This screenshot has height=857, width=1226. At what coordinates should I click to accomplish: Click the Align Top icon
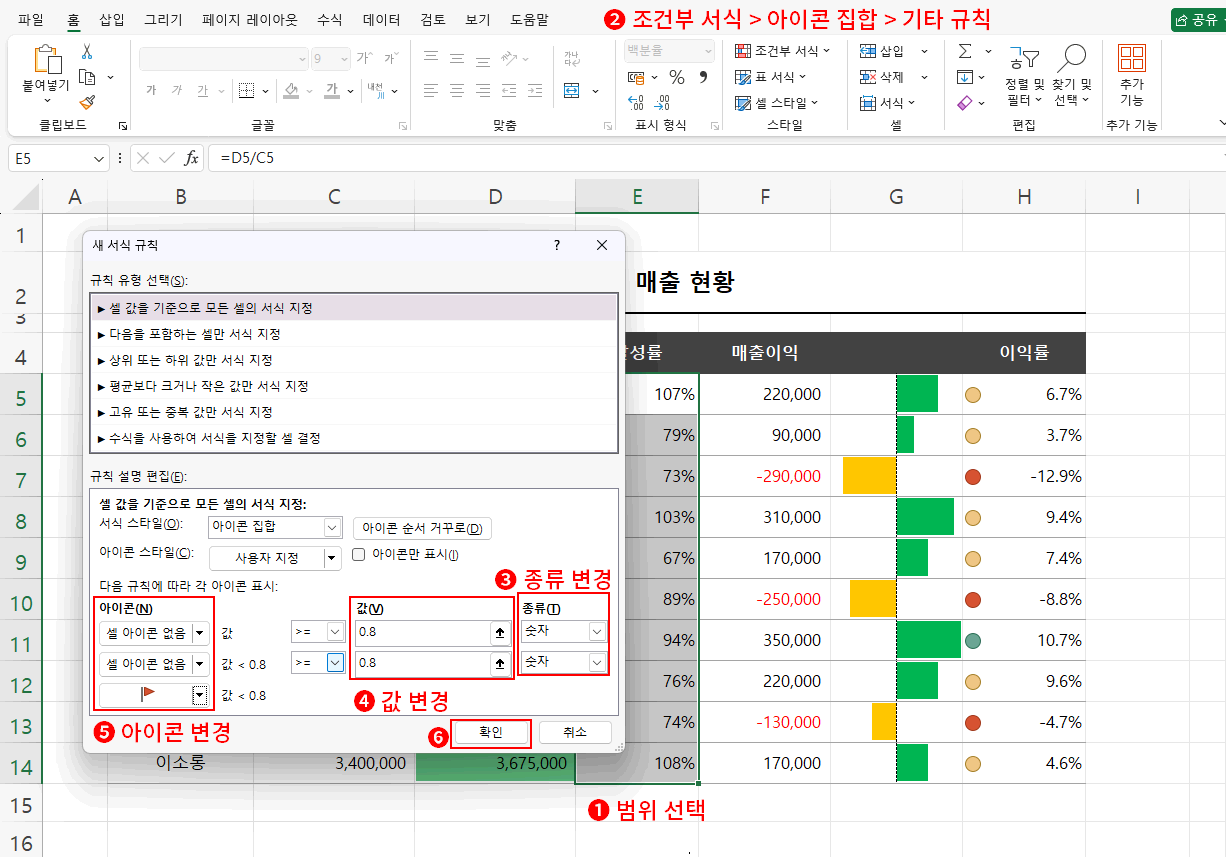[431, 58]
